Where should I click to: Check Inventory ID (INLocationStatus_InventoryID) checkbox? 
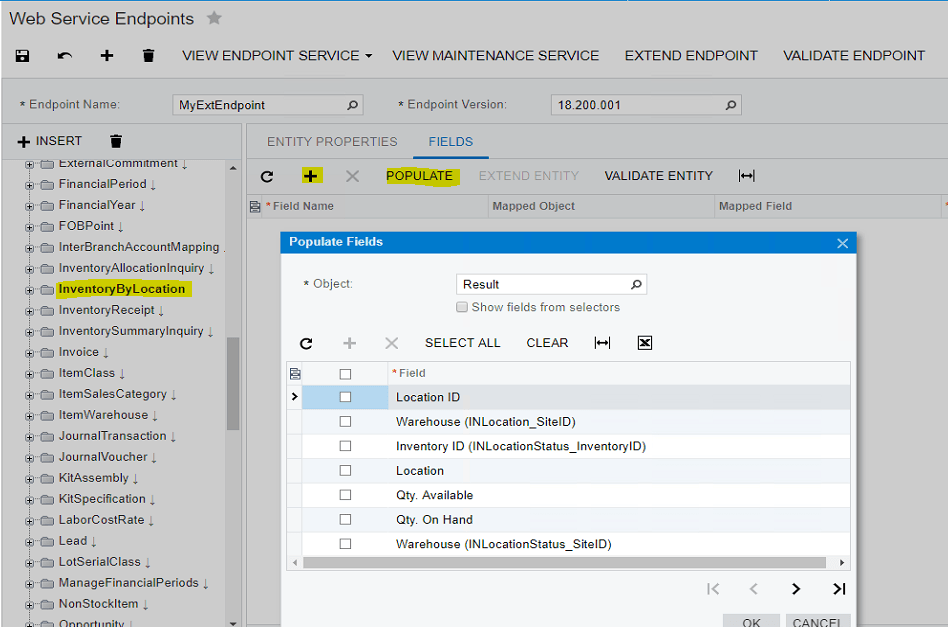(x=345, y=446)
